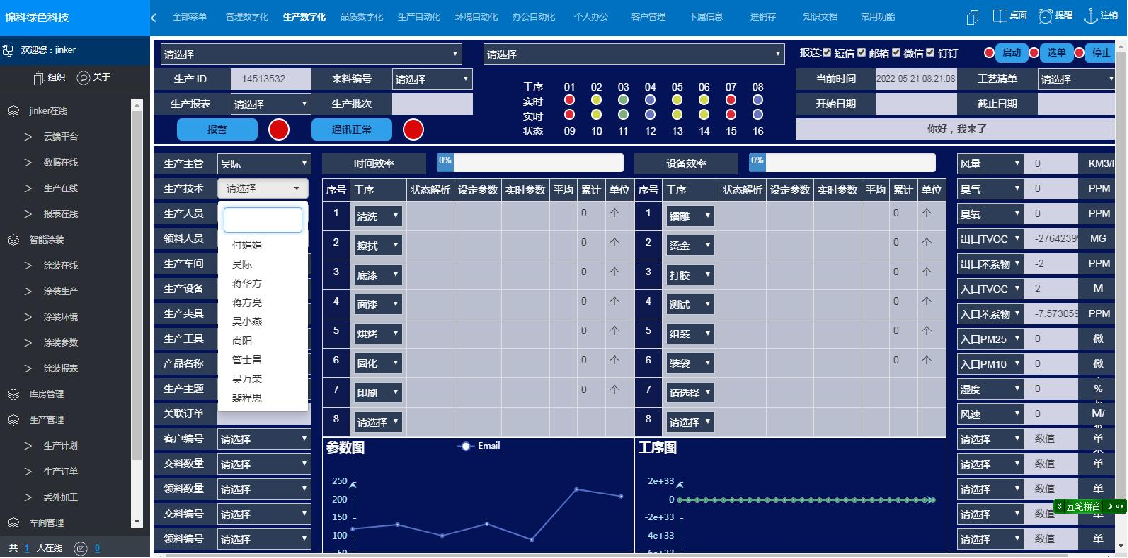The width and height of the screenshot is (1128, 558).
Task: Expand the 云端平台 sidebar tree item
Action: click(60, 136)
